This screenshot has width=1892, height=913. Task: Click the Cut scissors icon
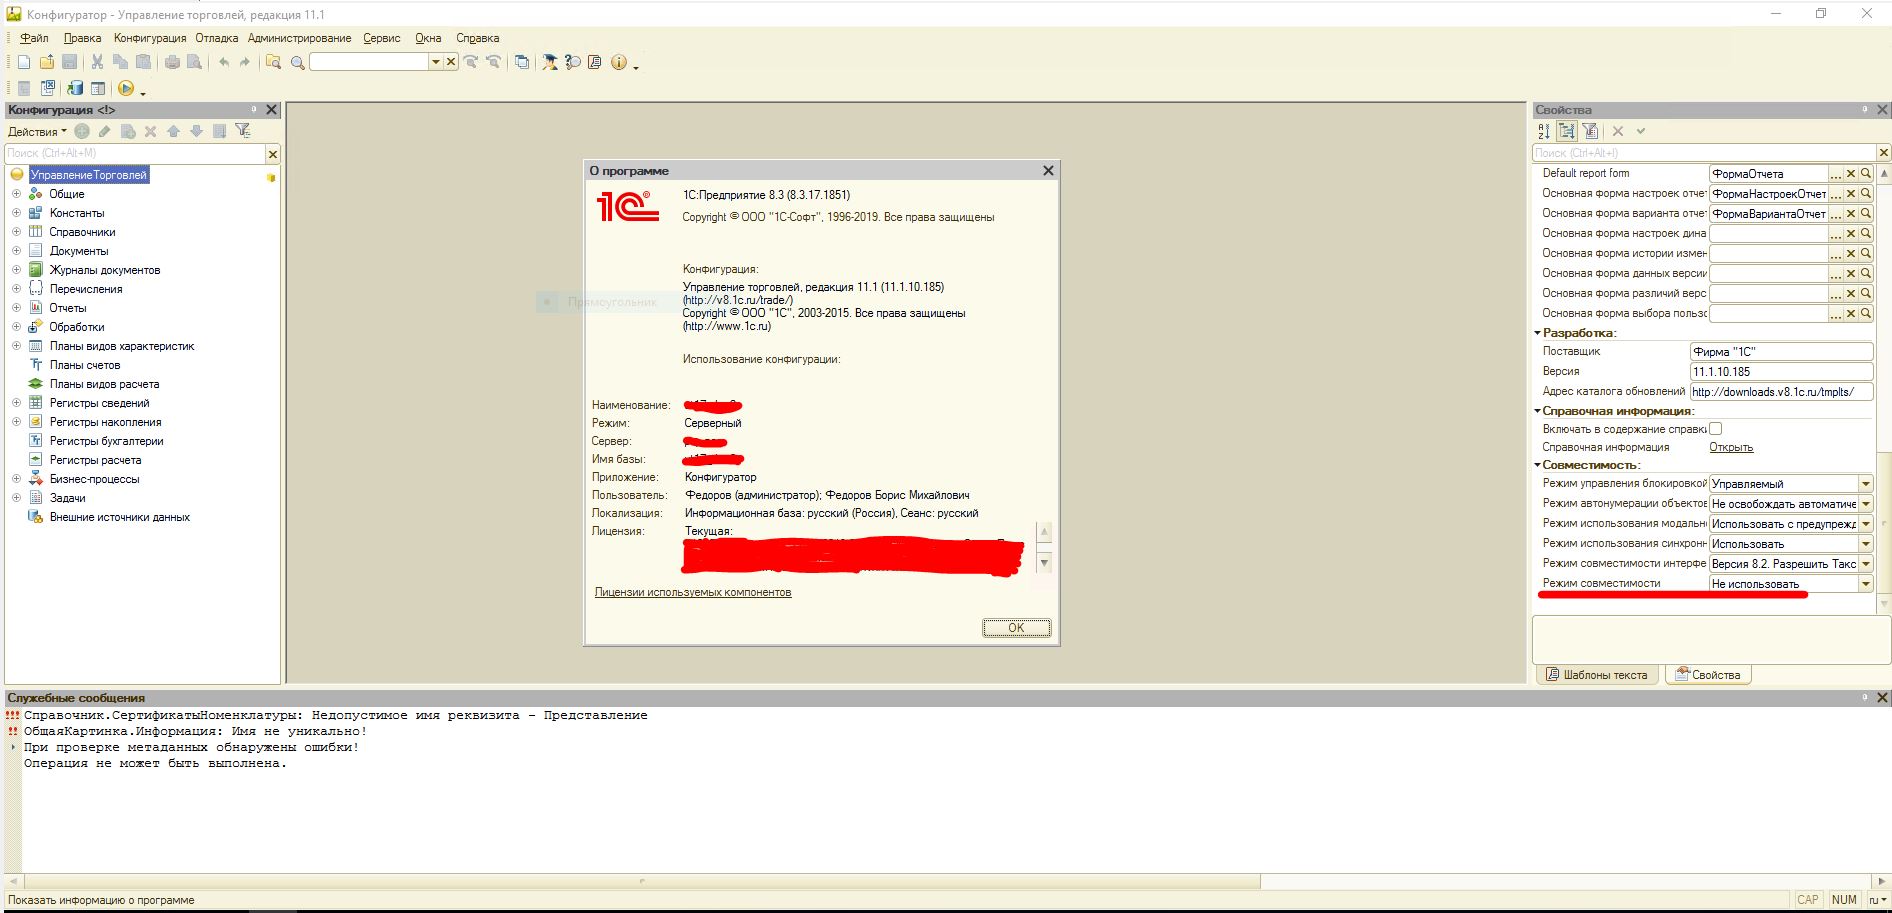pos(97,62)
